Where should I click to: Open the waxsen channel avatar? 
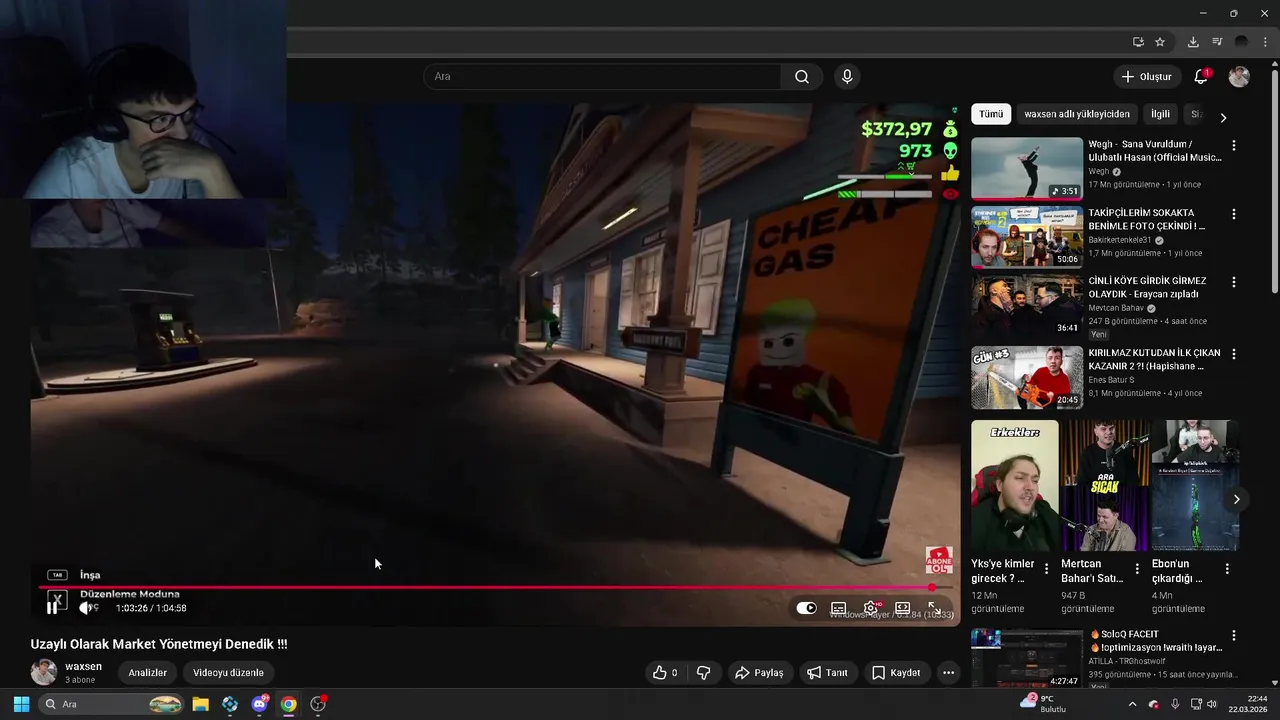tap(44, 672)
